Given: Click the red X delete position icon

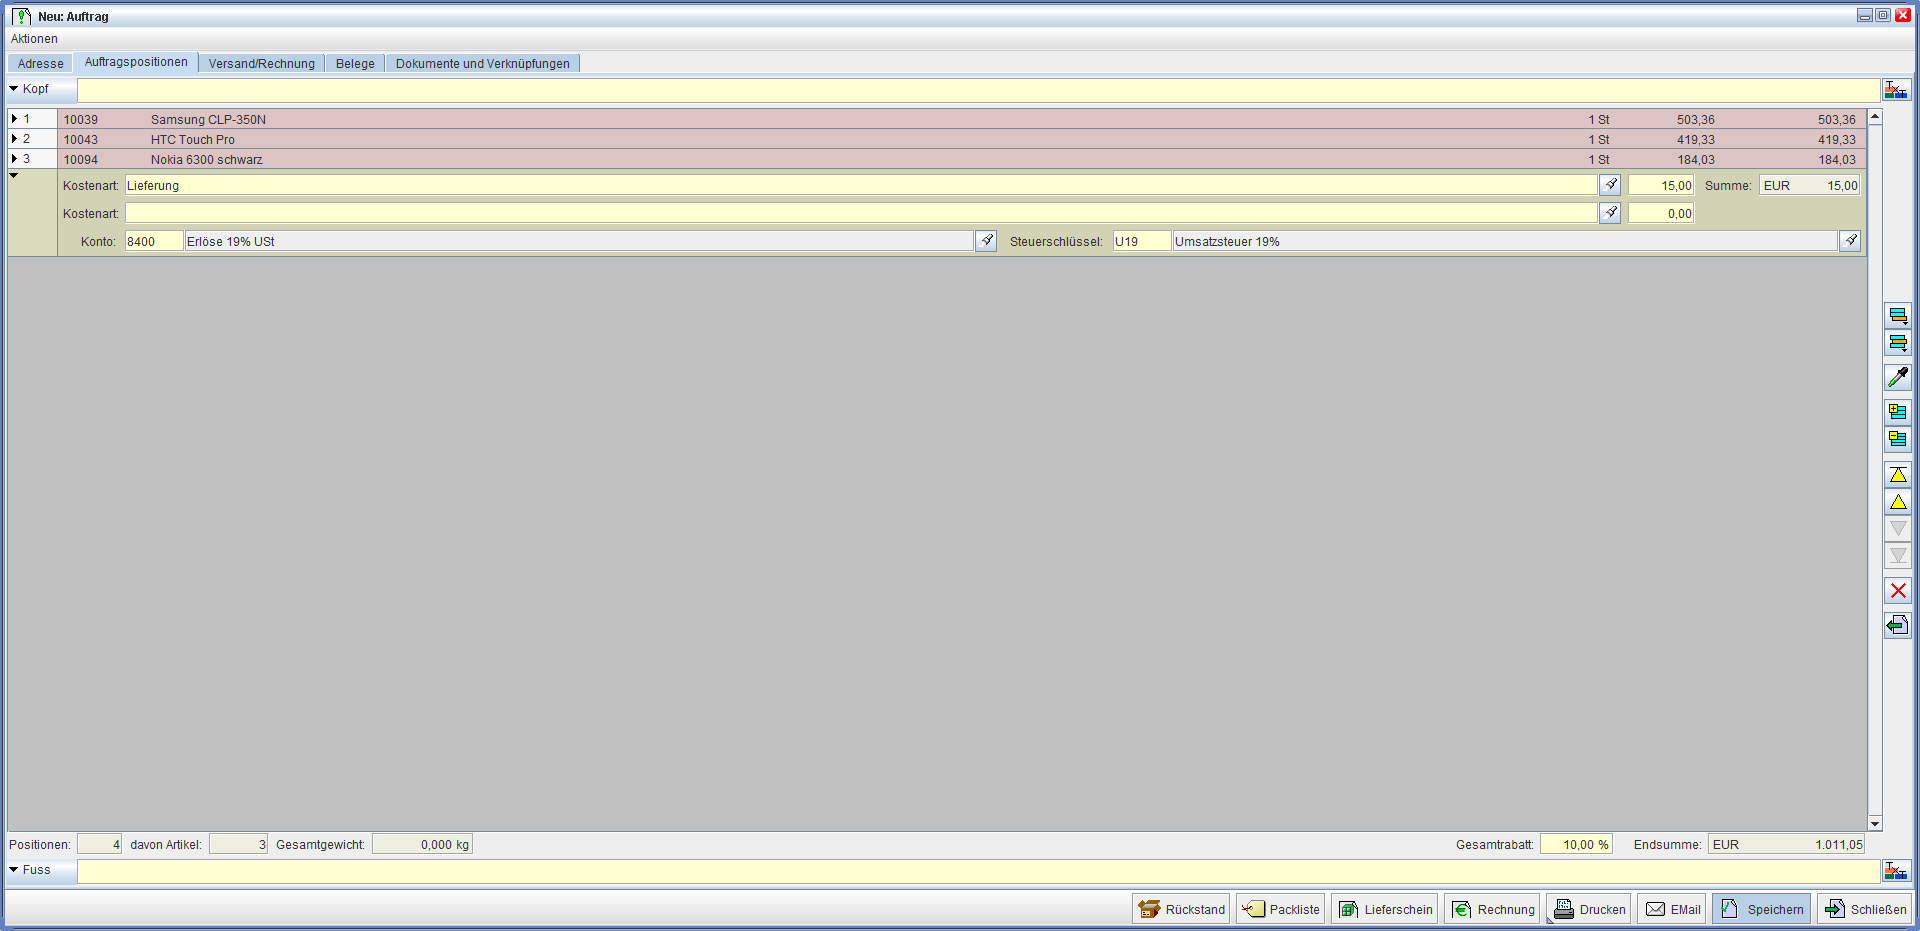Looking at the screenshot, I should click(1897, 591).
